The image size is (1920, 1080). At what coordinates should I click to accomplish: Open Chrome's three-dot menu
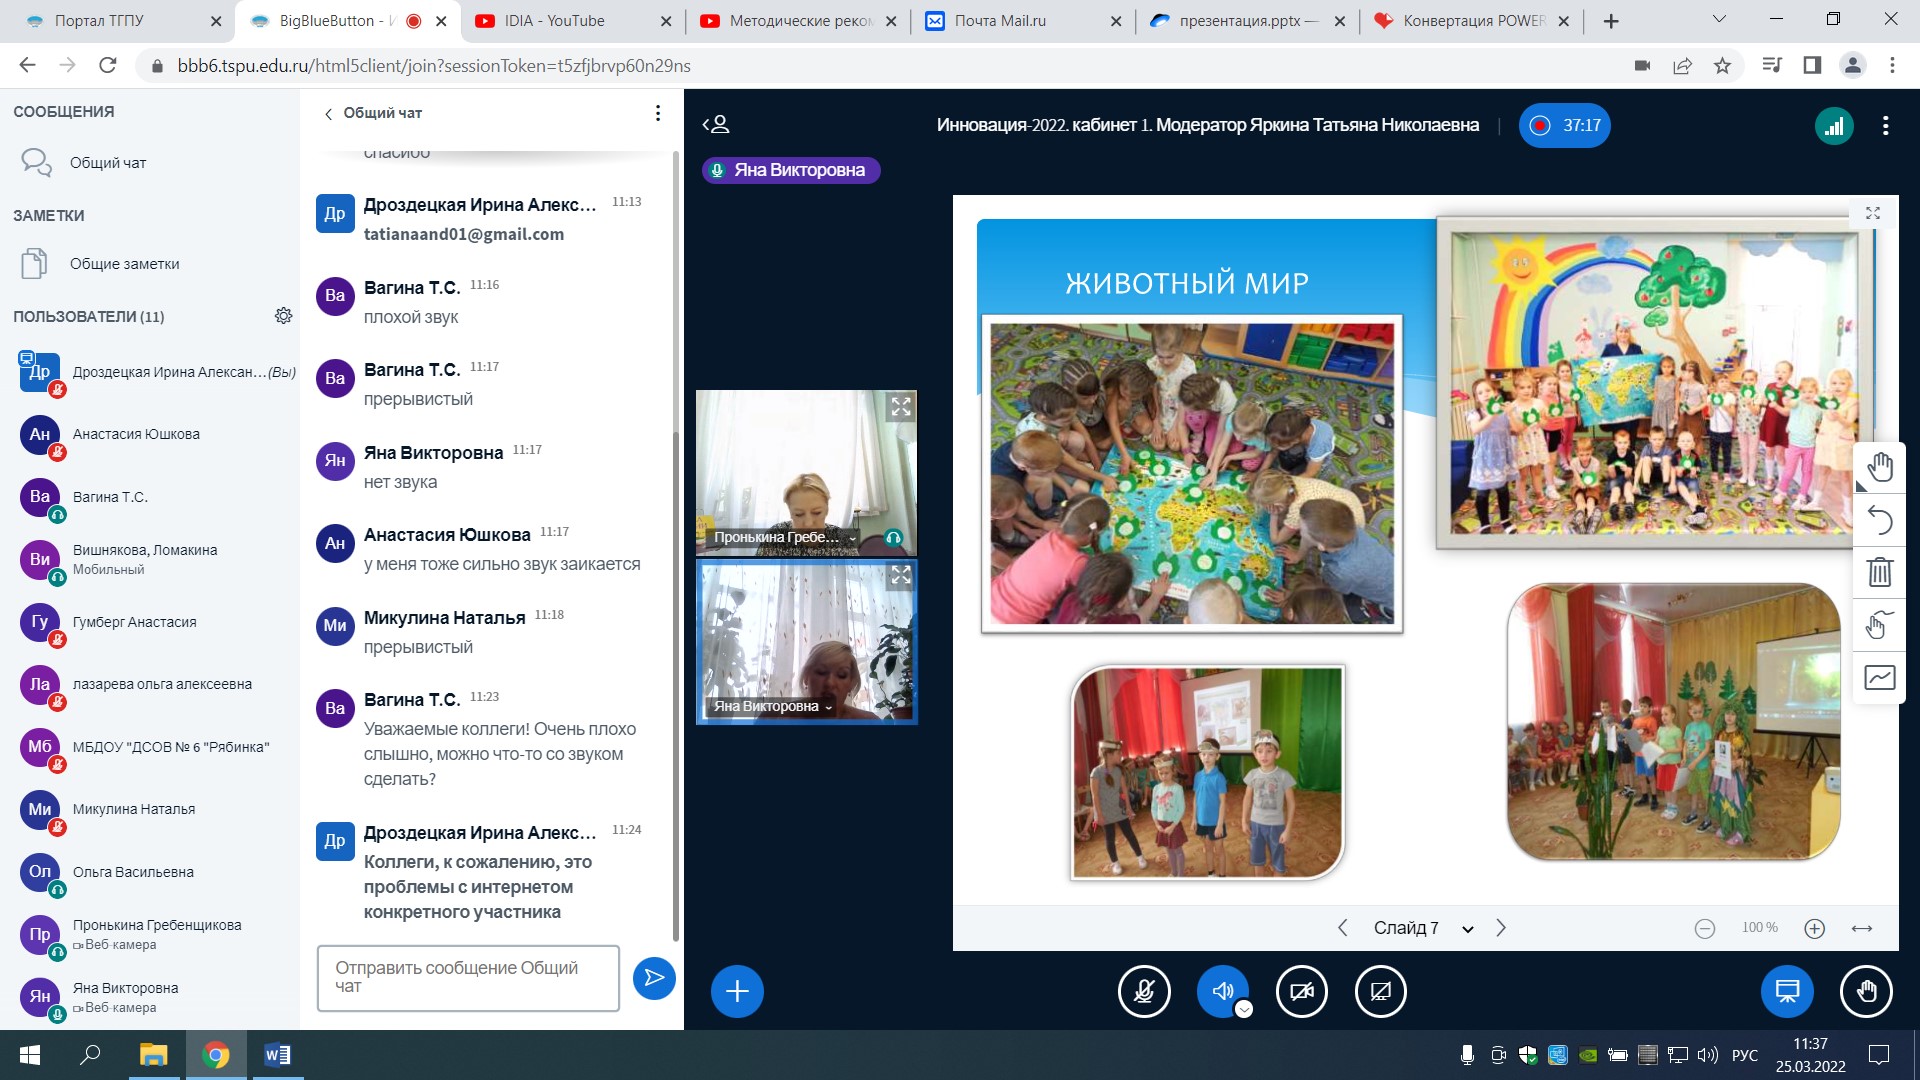pos(1892,65)
